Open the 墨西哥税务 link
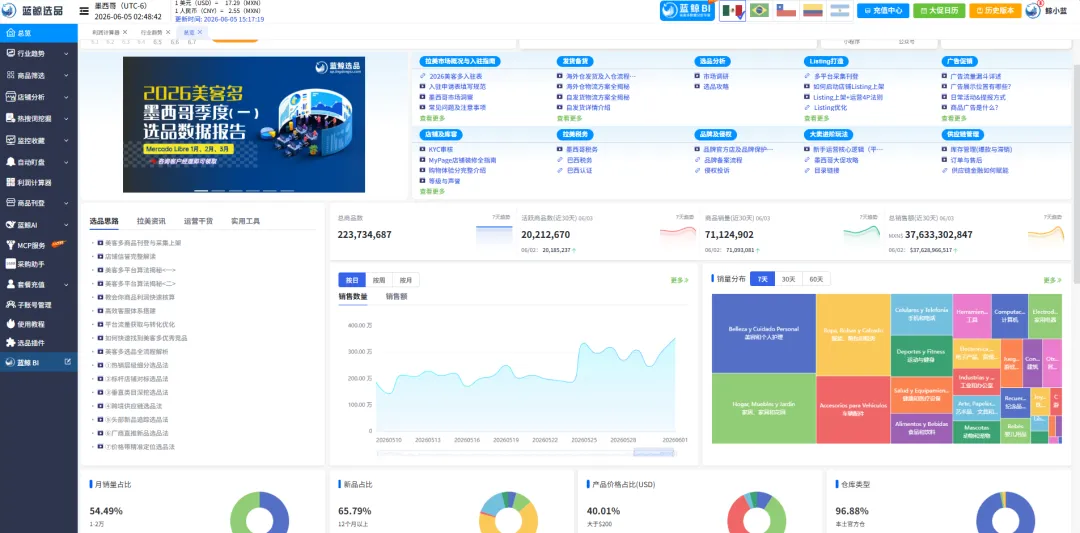The image size is (1080, 533). pyautogui.click(x=582, y=149)
